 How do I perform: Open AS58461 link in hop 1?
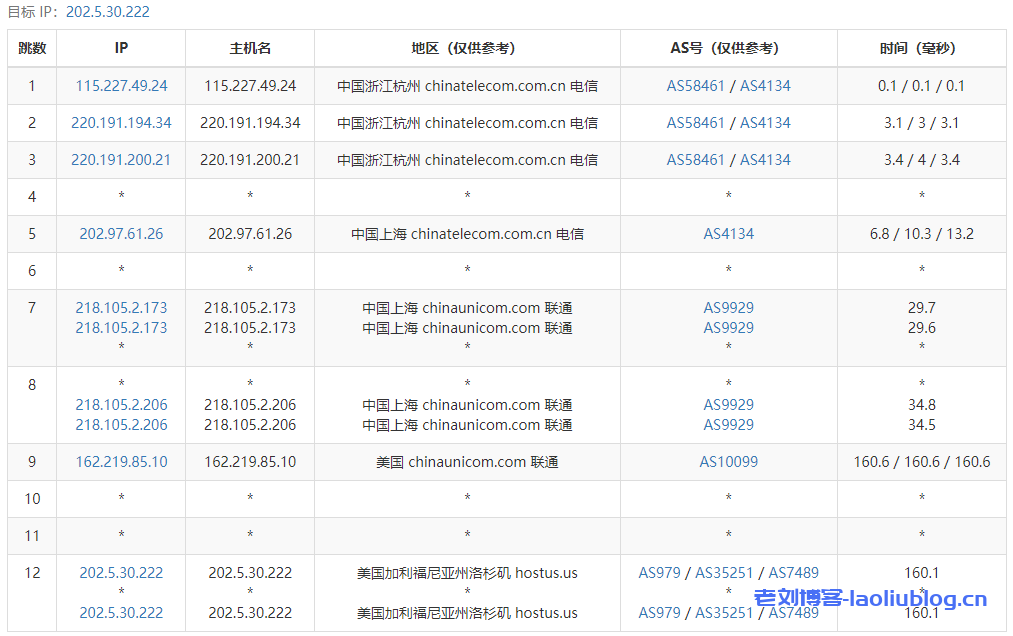(x=693, y=85)
